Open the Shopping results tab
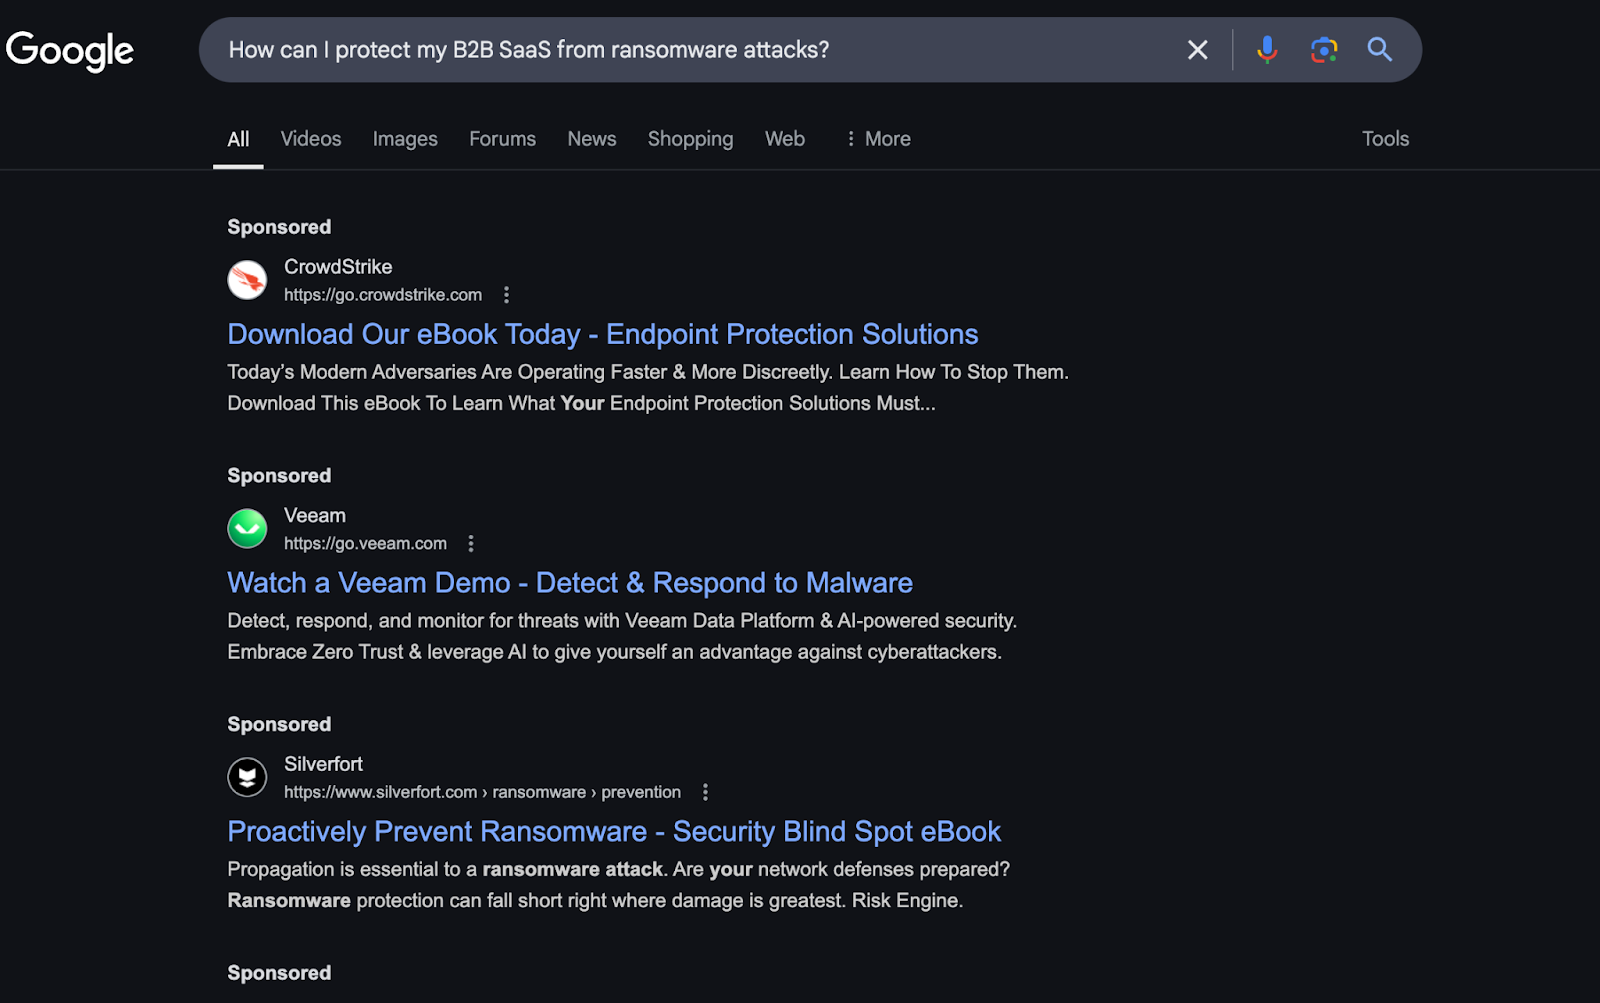Viewport: 1600px width, 1003px height. (x=690, y=138)
